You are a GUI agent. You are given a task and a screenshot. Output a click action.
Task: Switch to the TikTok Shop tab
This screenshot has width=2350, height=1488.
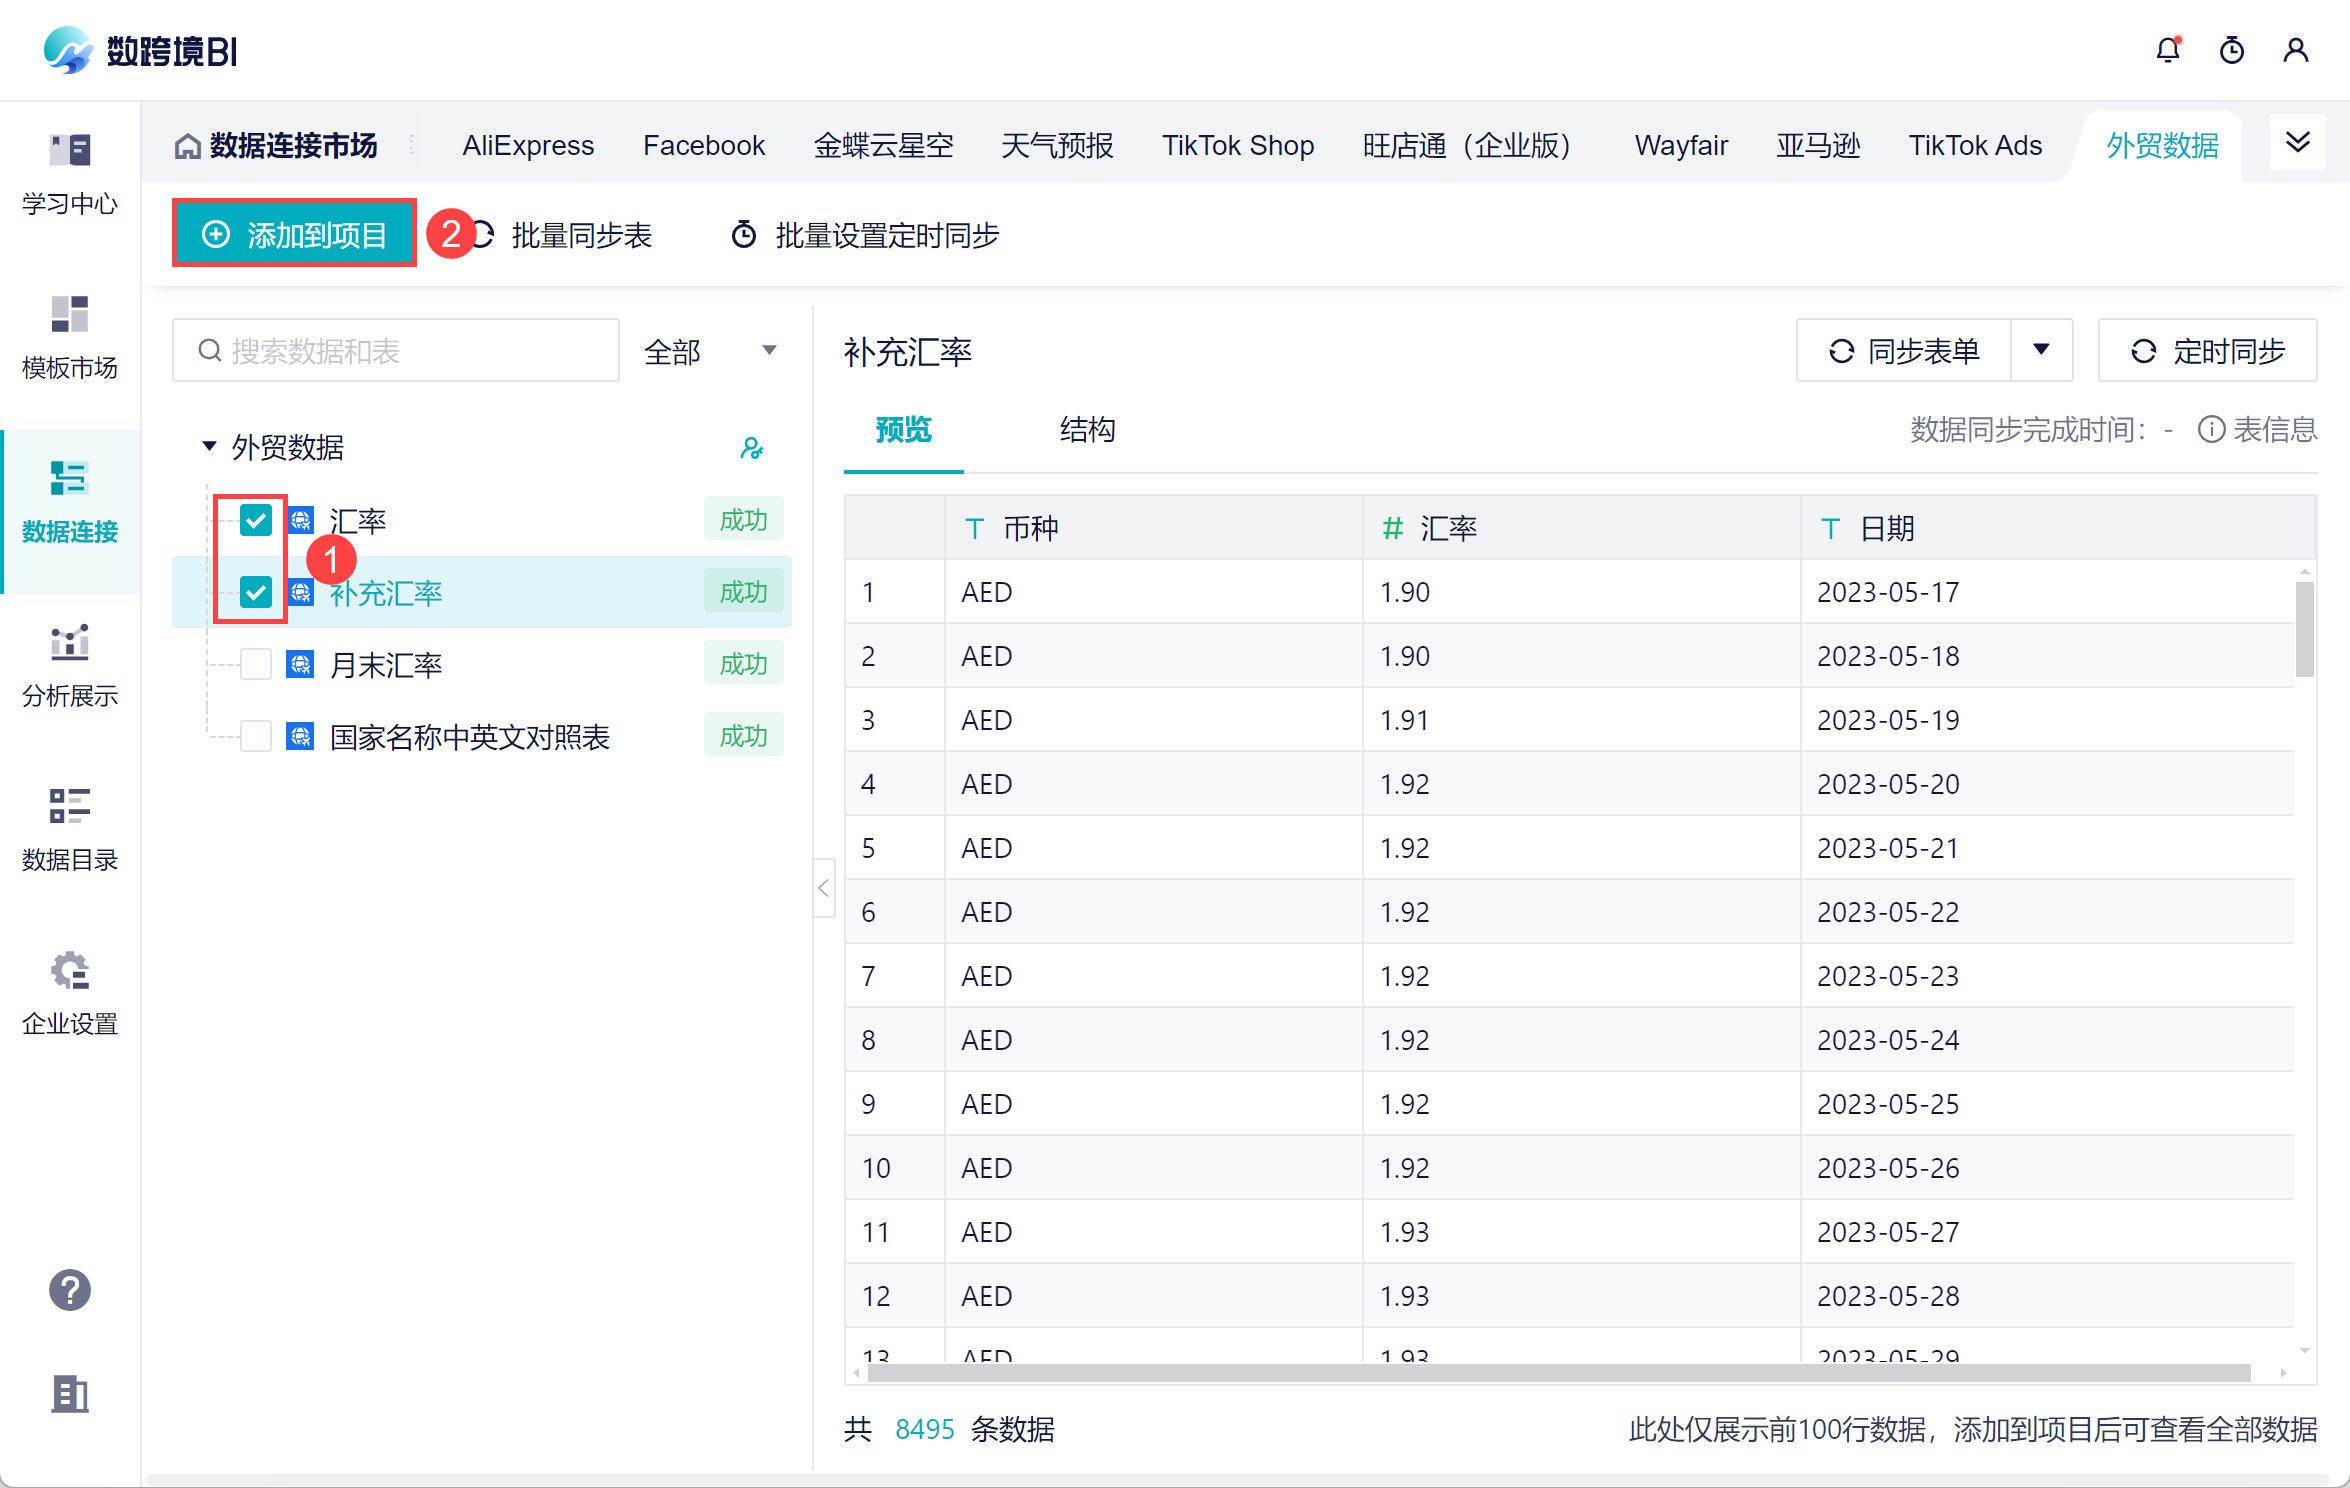[1237, 146]
